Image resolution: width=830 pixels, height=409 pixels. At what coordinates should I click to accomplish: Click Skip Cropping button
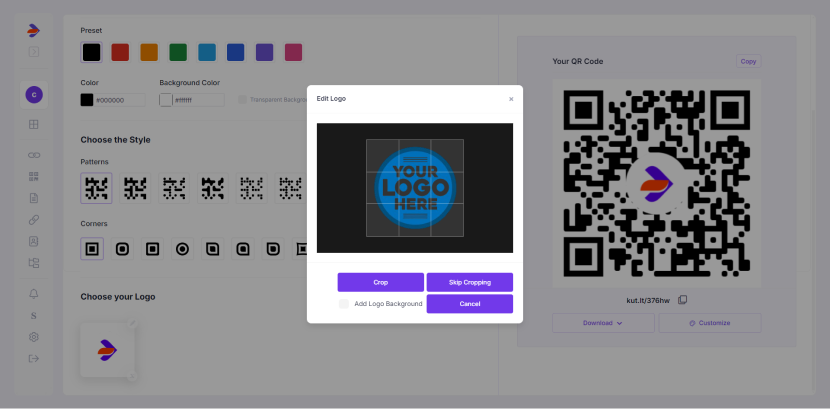coord(470,283)
